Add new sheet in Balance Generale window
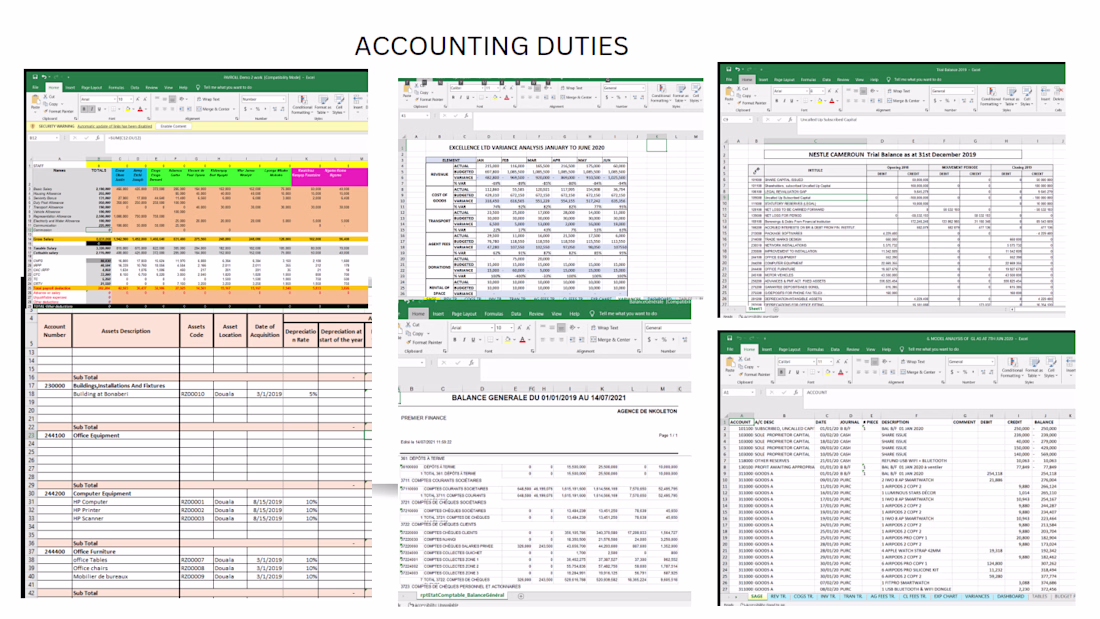 click(521, 596)
